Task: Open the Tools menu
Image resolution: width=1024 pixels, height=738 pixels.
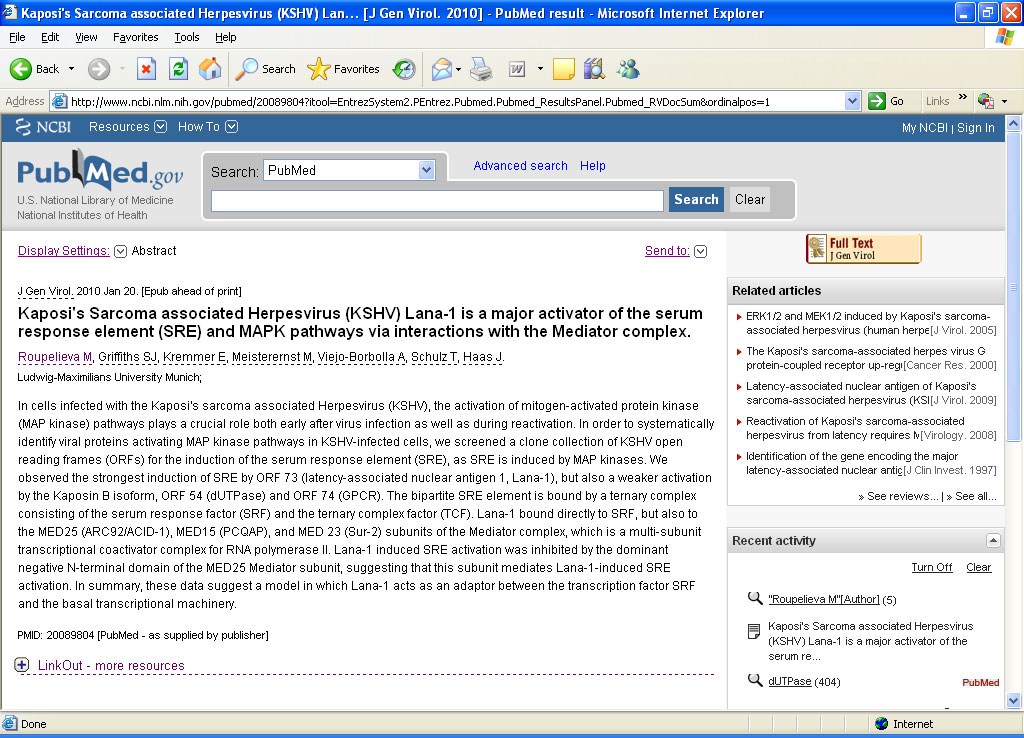Action: point(187,37)
